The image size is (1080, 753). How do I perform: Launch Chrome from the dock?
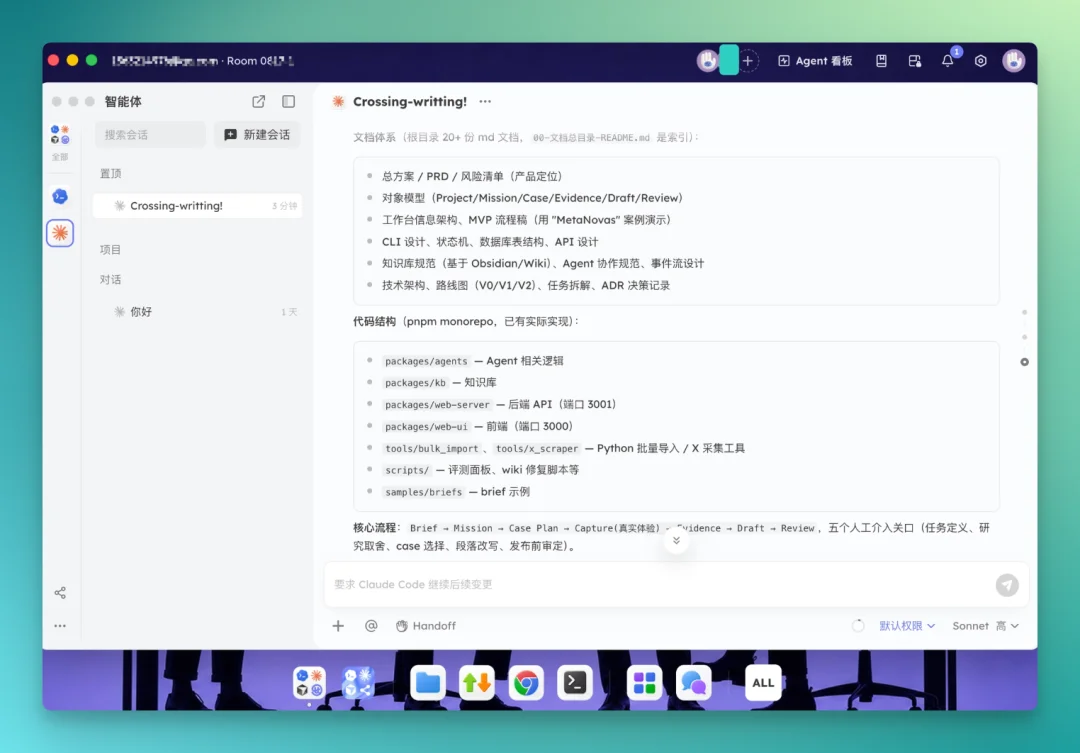pos(526,683)
